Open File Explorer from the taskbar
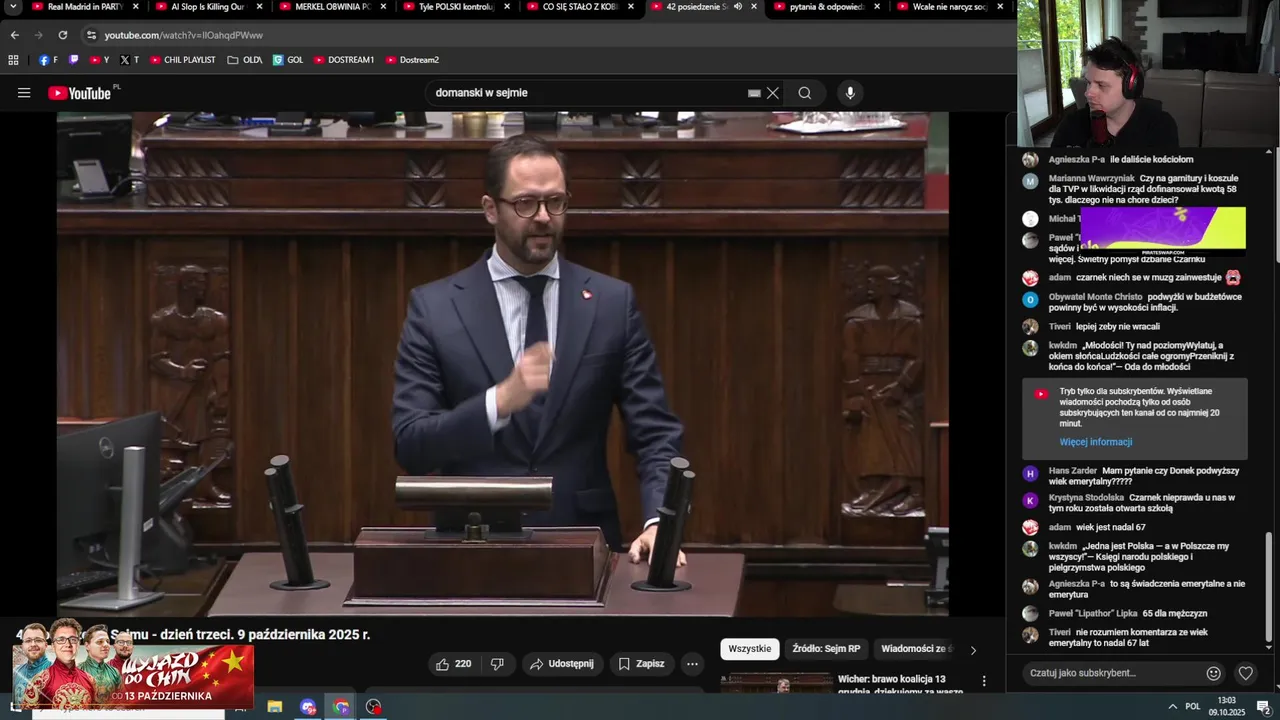 point(274,707)
